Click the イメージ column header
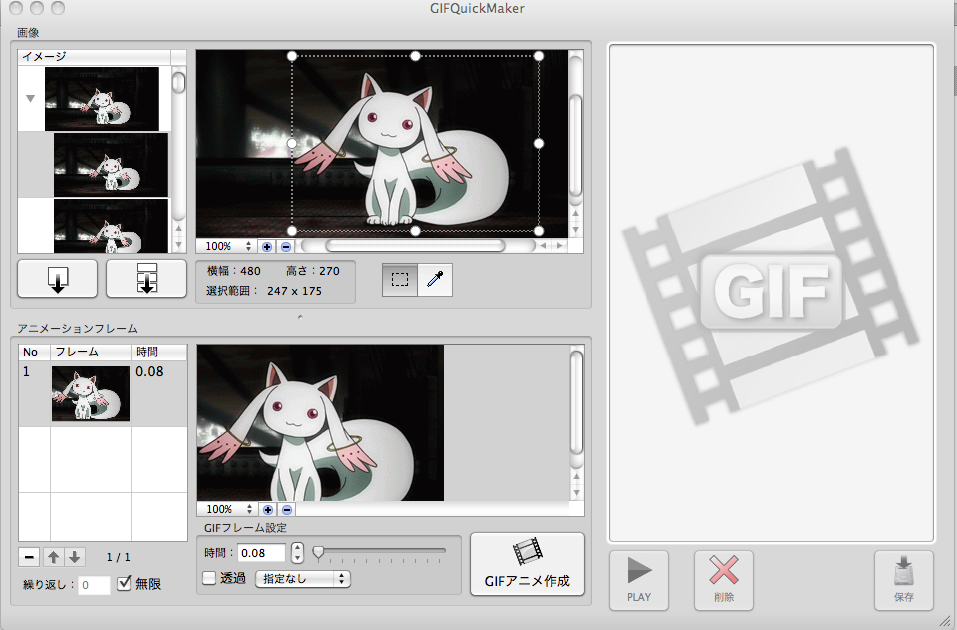The image size is (957, 630). coord(94,57)
